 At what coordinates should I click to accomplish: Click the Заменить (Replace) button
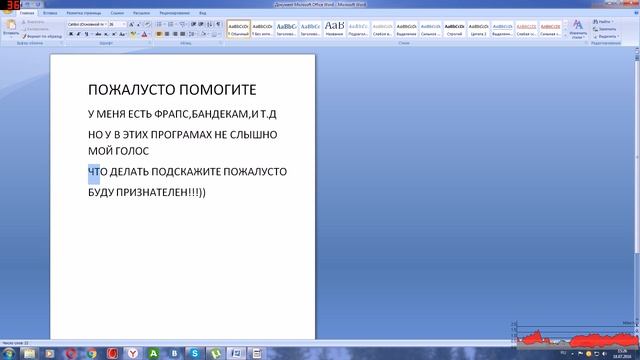tap(605, 29)
